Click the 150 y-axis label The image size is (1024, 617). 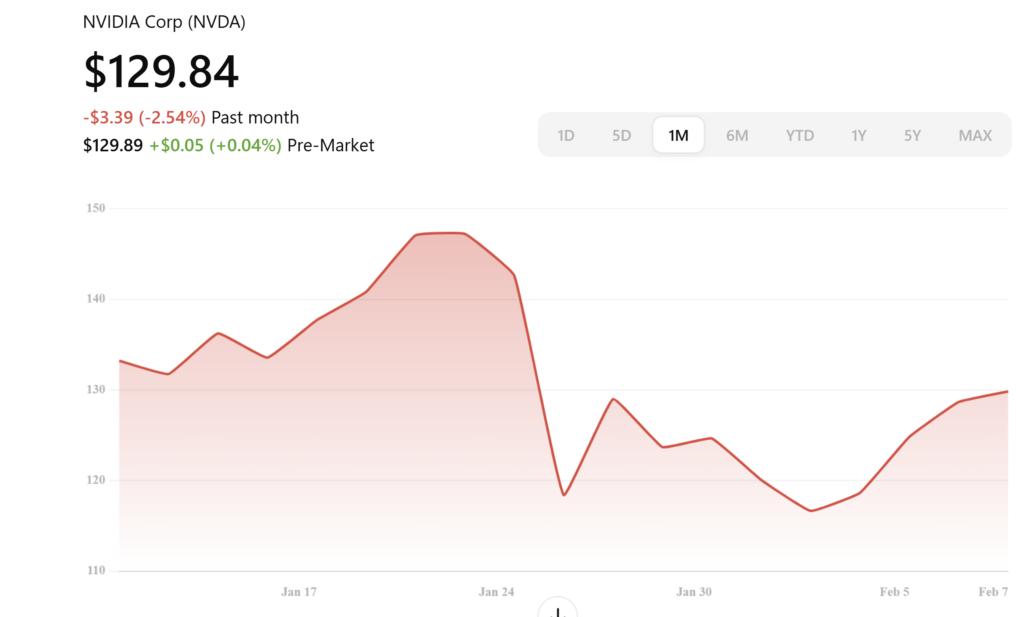point(97,209)
